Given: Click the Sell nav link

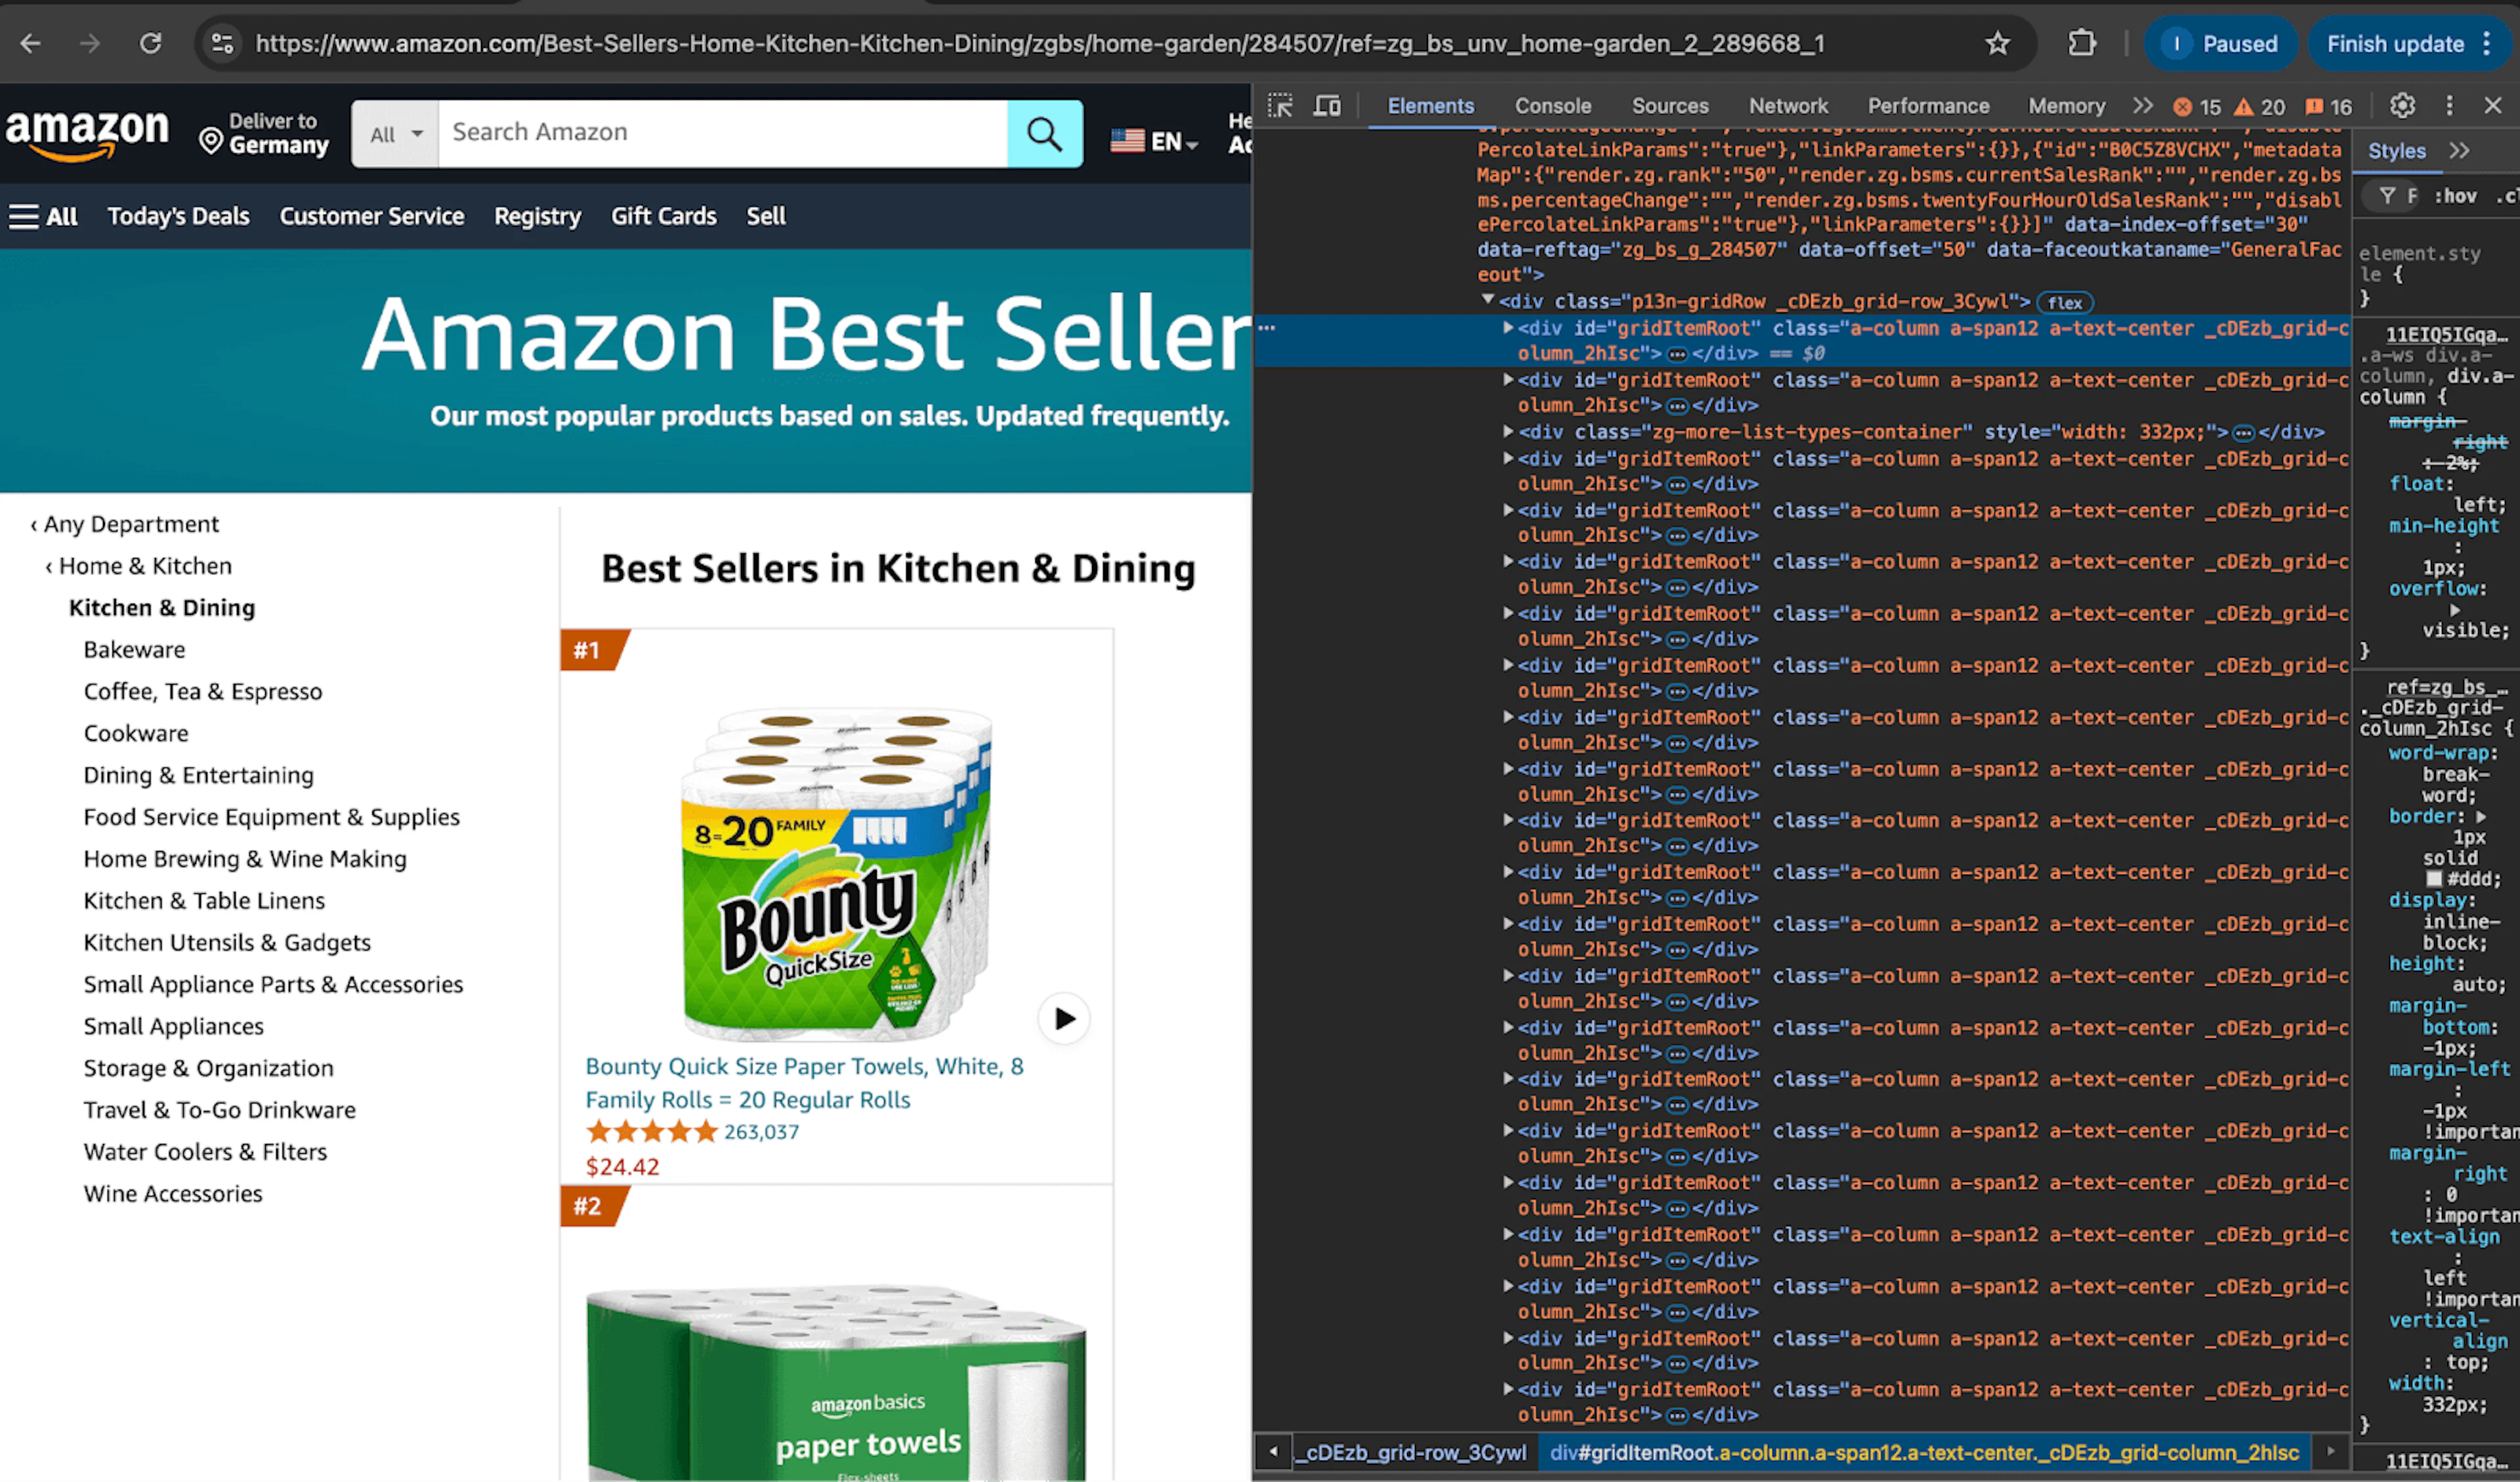Looking at the screenshot, I should click(766, 216).
